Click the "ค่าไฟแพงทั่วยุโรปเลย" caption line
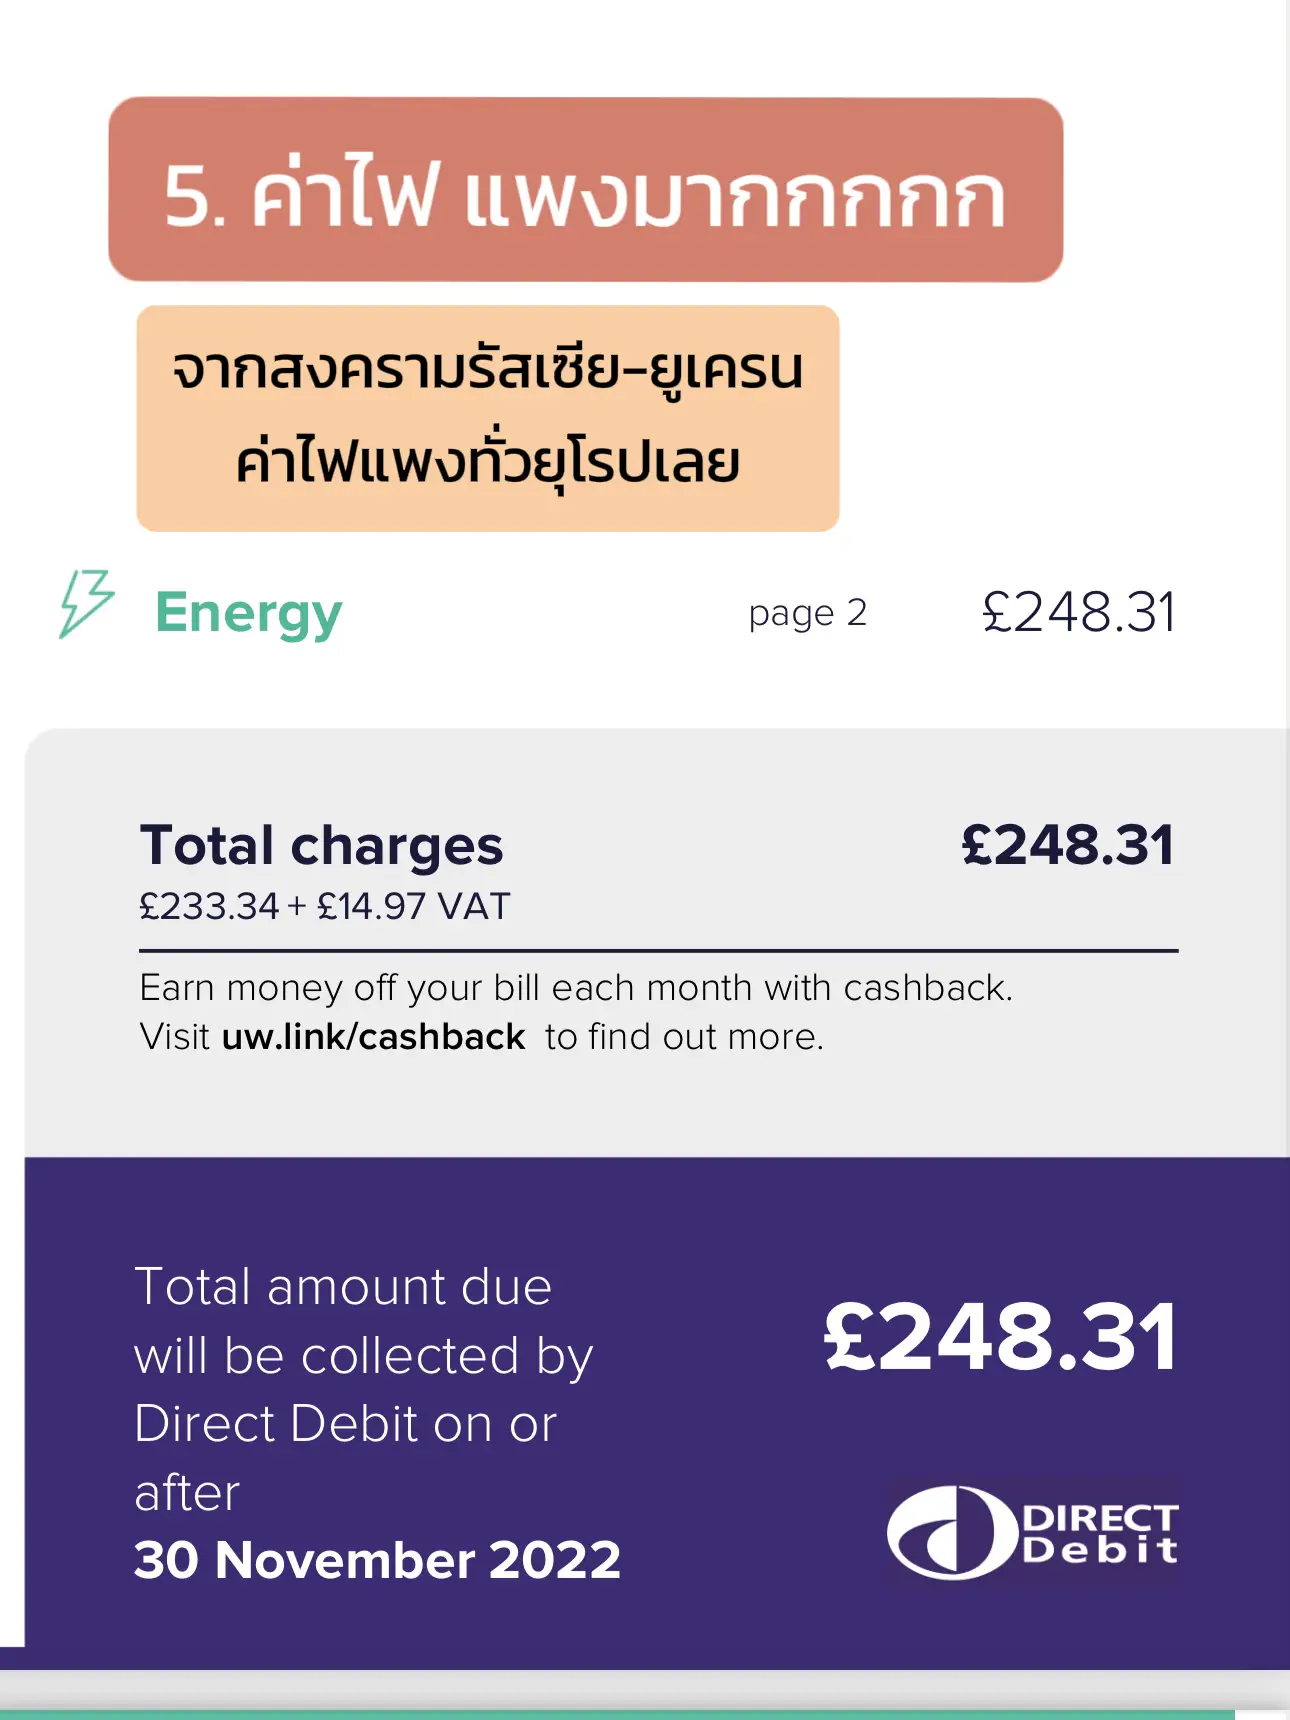The width and height of the screenshot is (1290, 1720). tap(487, 462)
